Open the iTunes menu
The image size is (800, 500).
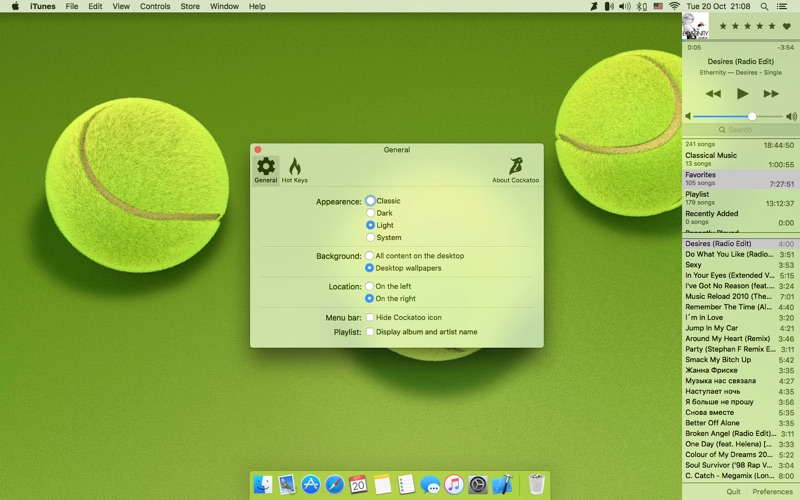point(43,6)
